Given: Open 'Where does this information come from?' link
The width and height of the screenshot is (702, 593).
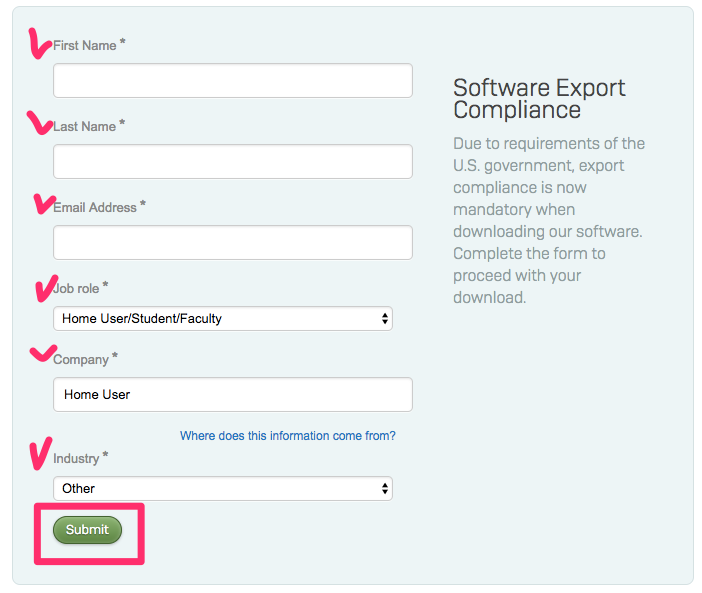Looking at the screenshot, I should click(x=288, y=435).
